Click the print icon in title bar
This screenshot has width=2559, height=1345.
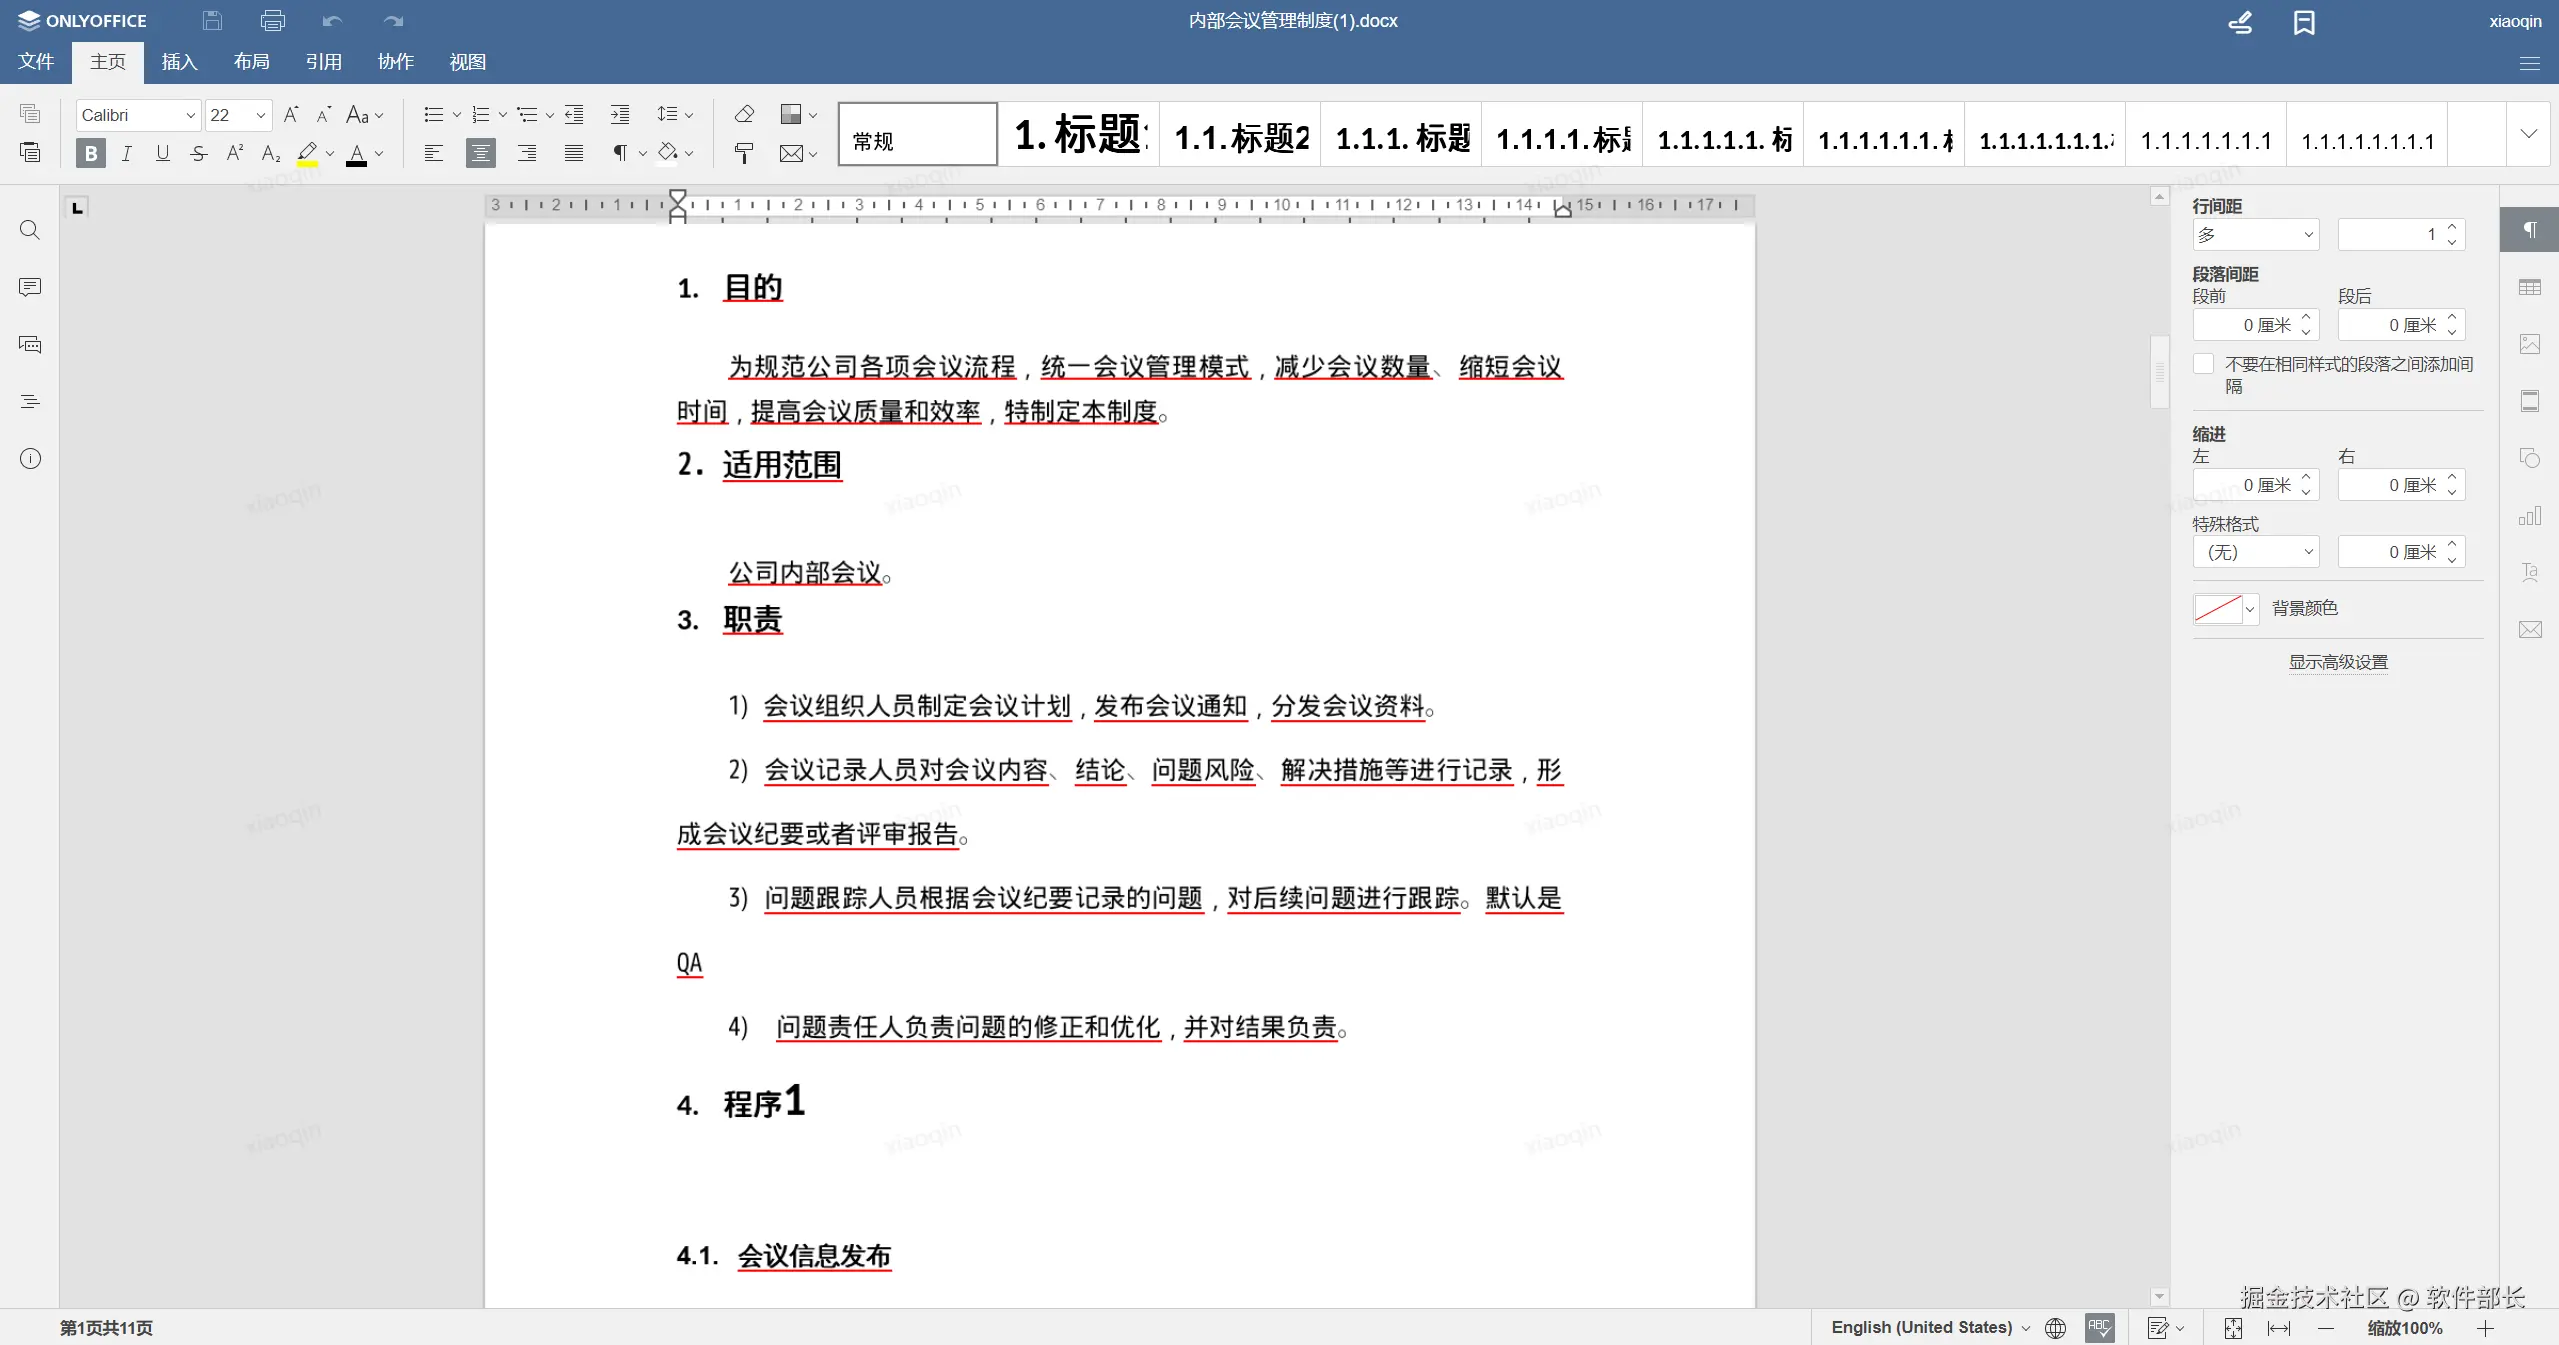(272, 20)
